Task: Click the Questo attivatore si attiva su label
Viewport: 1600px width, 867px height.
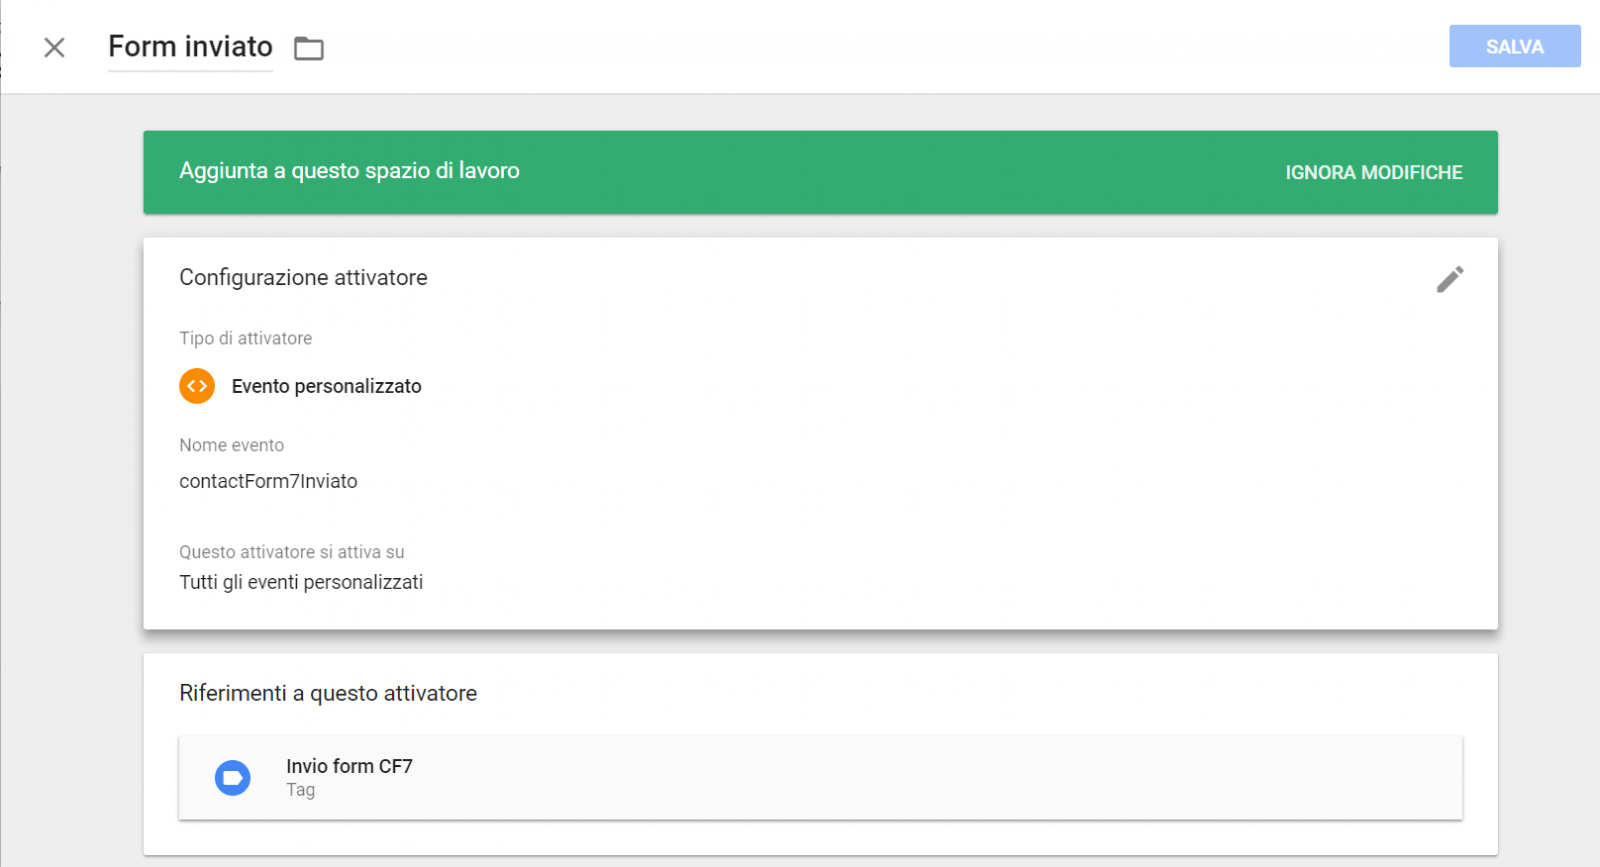Action: (292, 552)
